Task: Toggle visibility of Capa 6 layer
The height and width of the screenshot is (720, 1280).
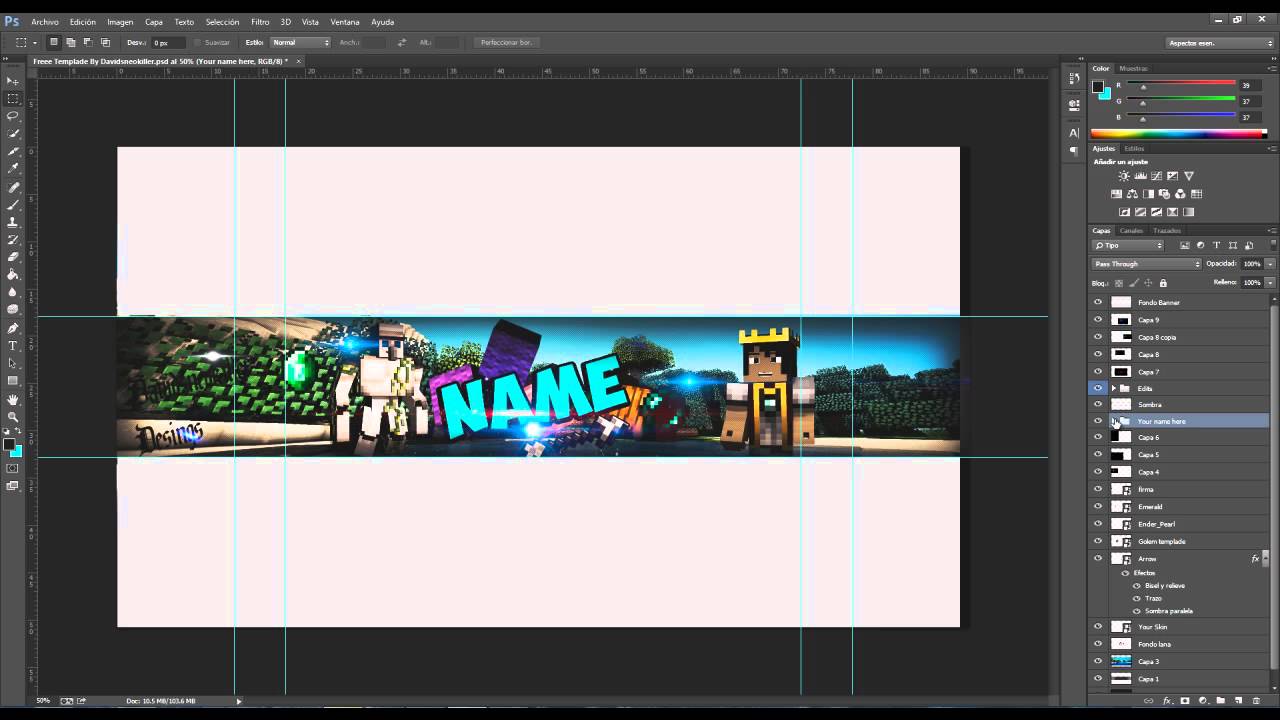Action: (x=1098, y=437)
